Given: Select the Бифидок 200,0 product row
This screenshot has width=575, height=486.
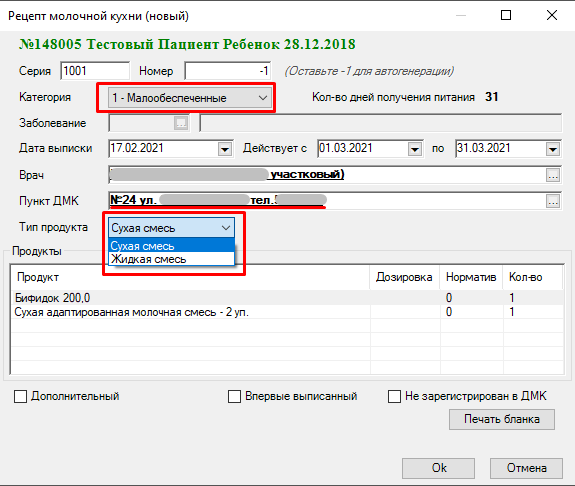Looking at the screenshot, I should click(x=288, y=298).
